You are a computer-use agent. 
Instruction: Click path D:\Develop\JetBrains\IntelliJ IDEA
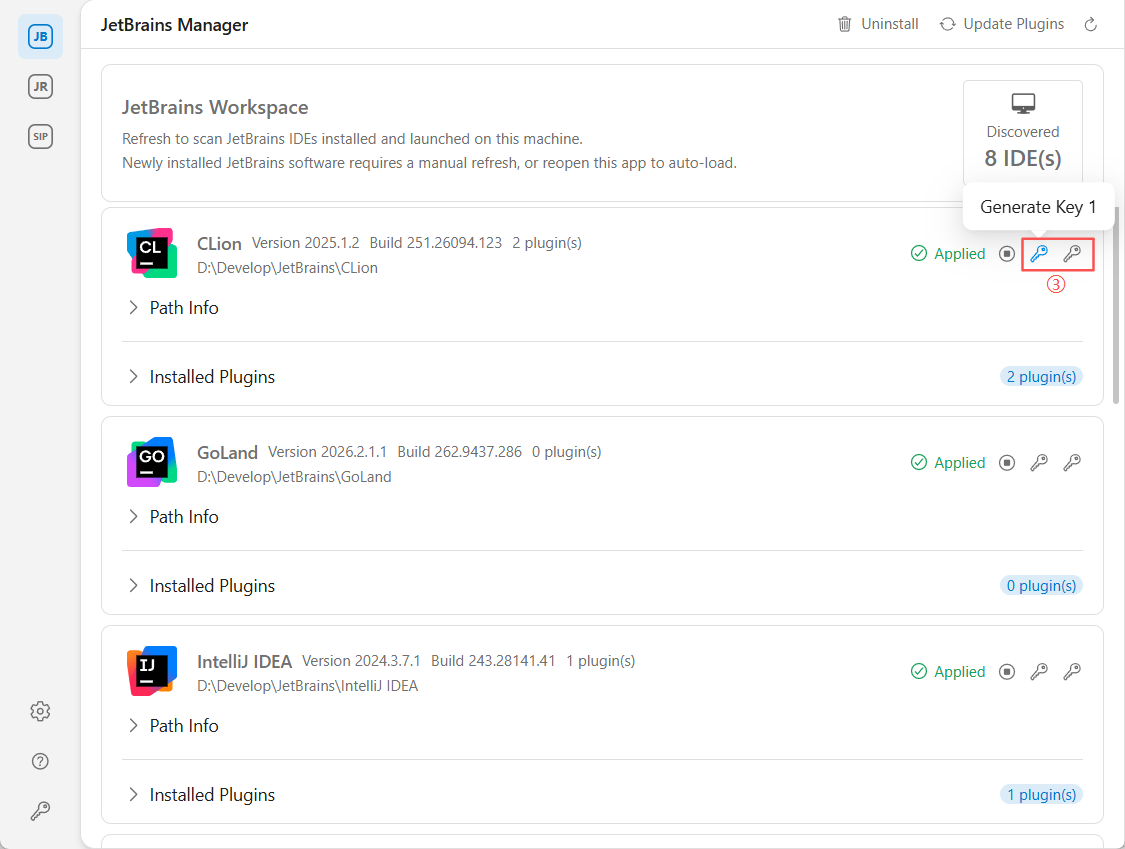308,685
